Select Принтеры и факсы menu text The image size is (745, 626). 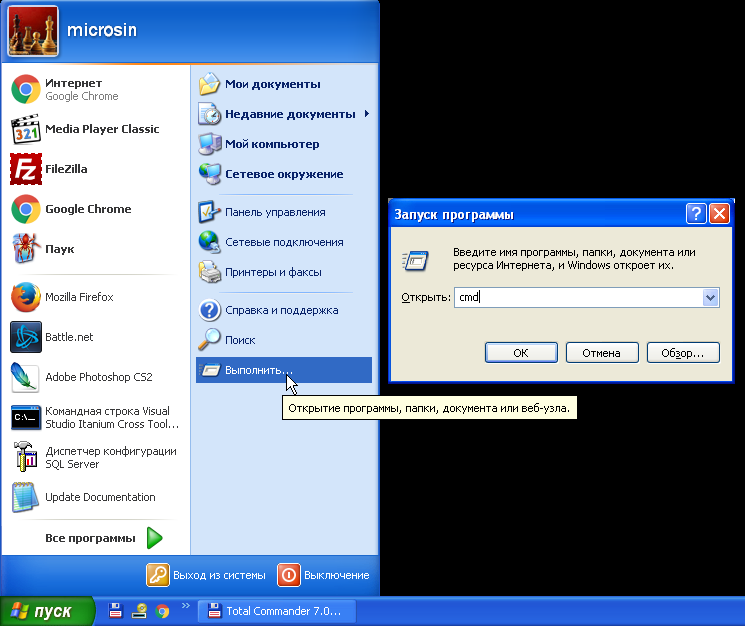(273, 272)
